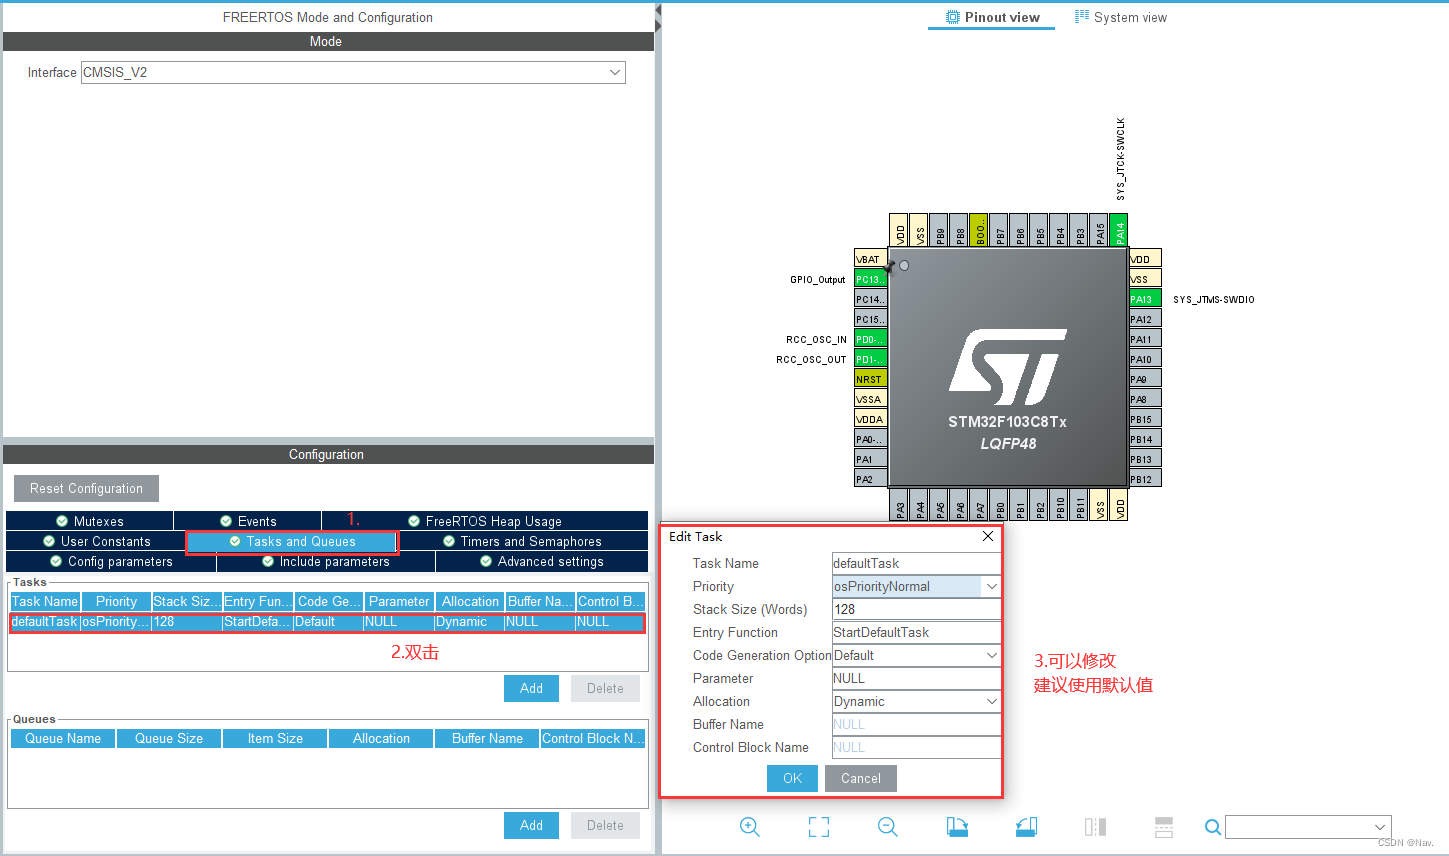Open the Priority osPriorityNormal dropdown
Viewport: 1449px width, 856px height.
(x=916, y=587)
